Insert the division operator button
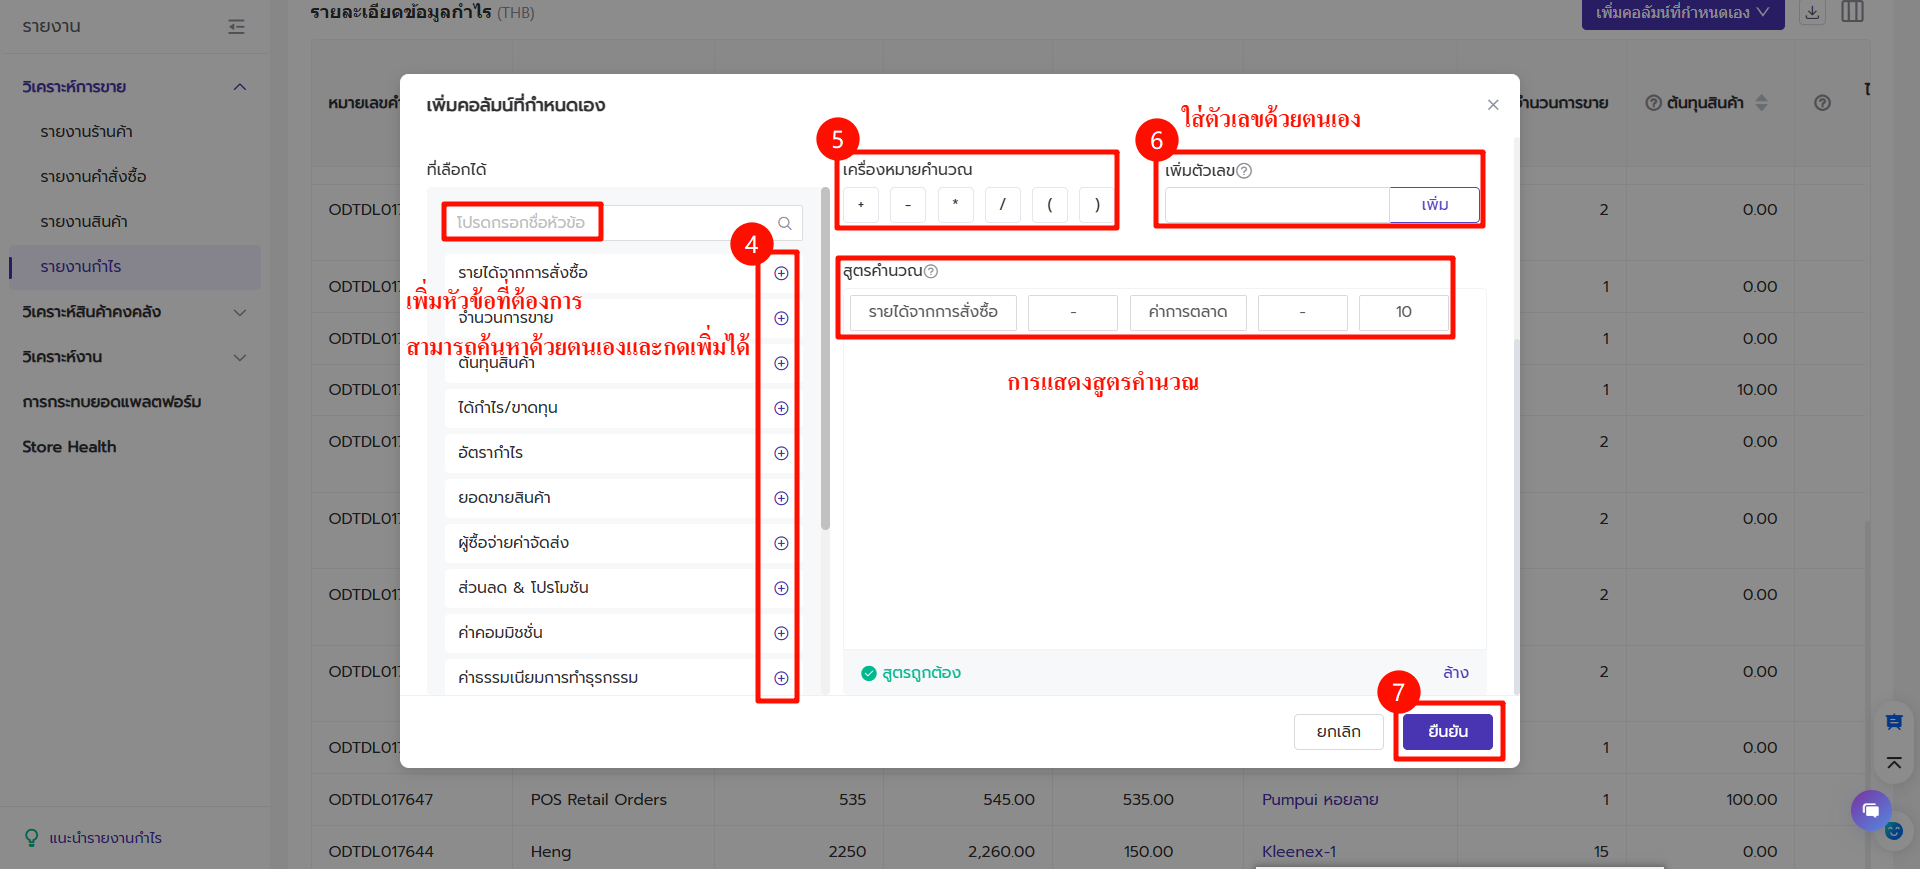The width and height of the screenshot is (1920, 869). [x=1002, y=205]
